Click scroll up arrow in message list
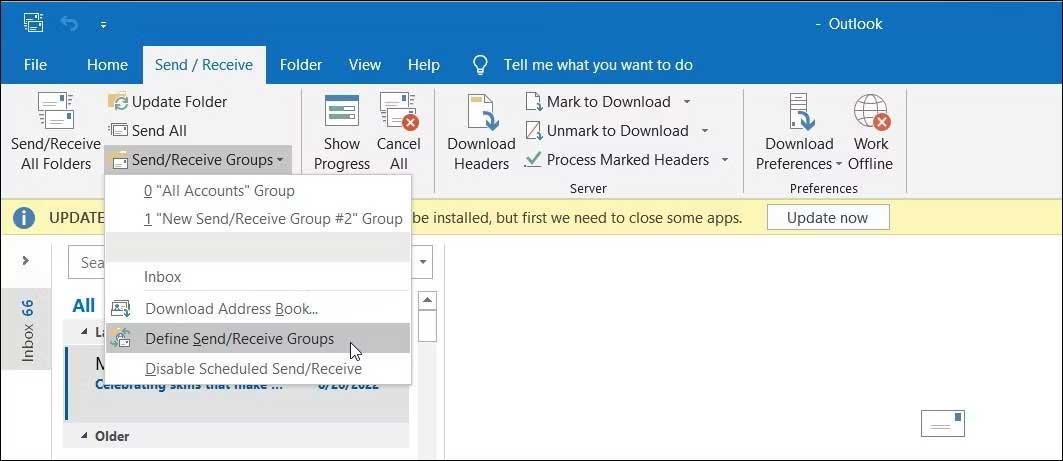 427,301
